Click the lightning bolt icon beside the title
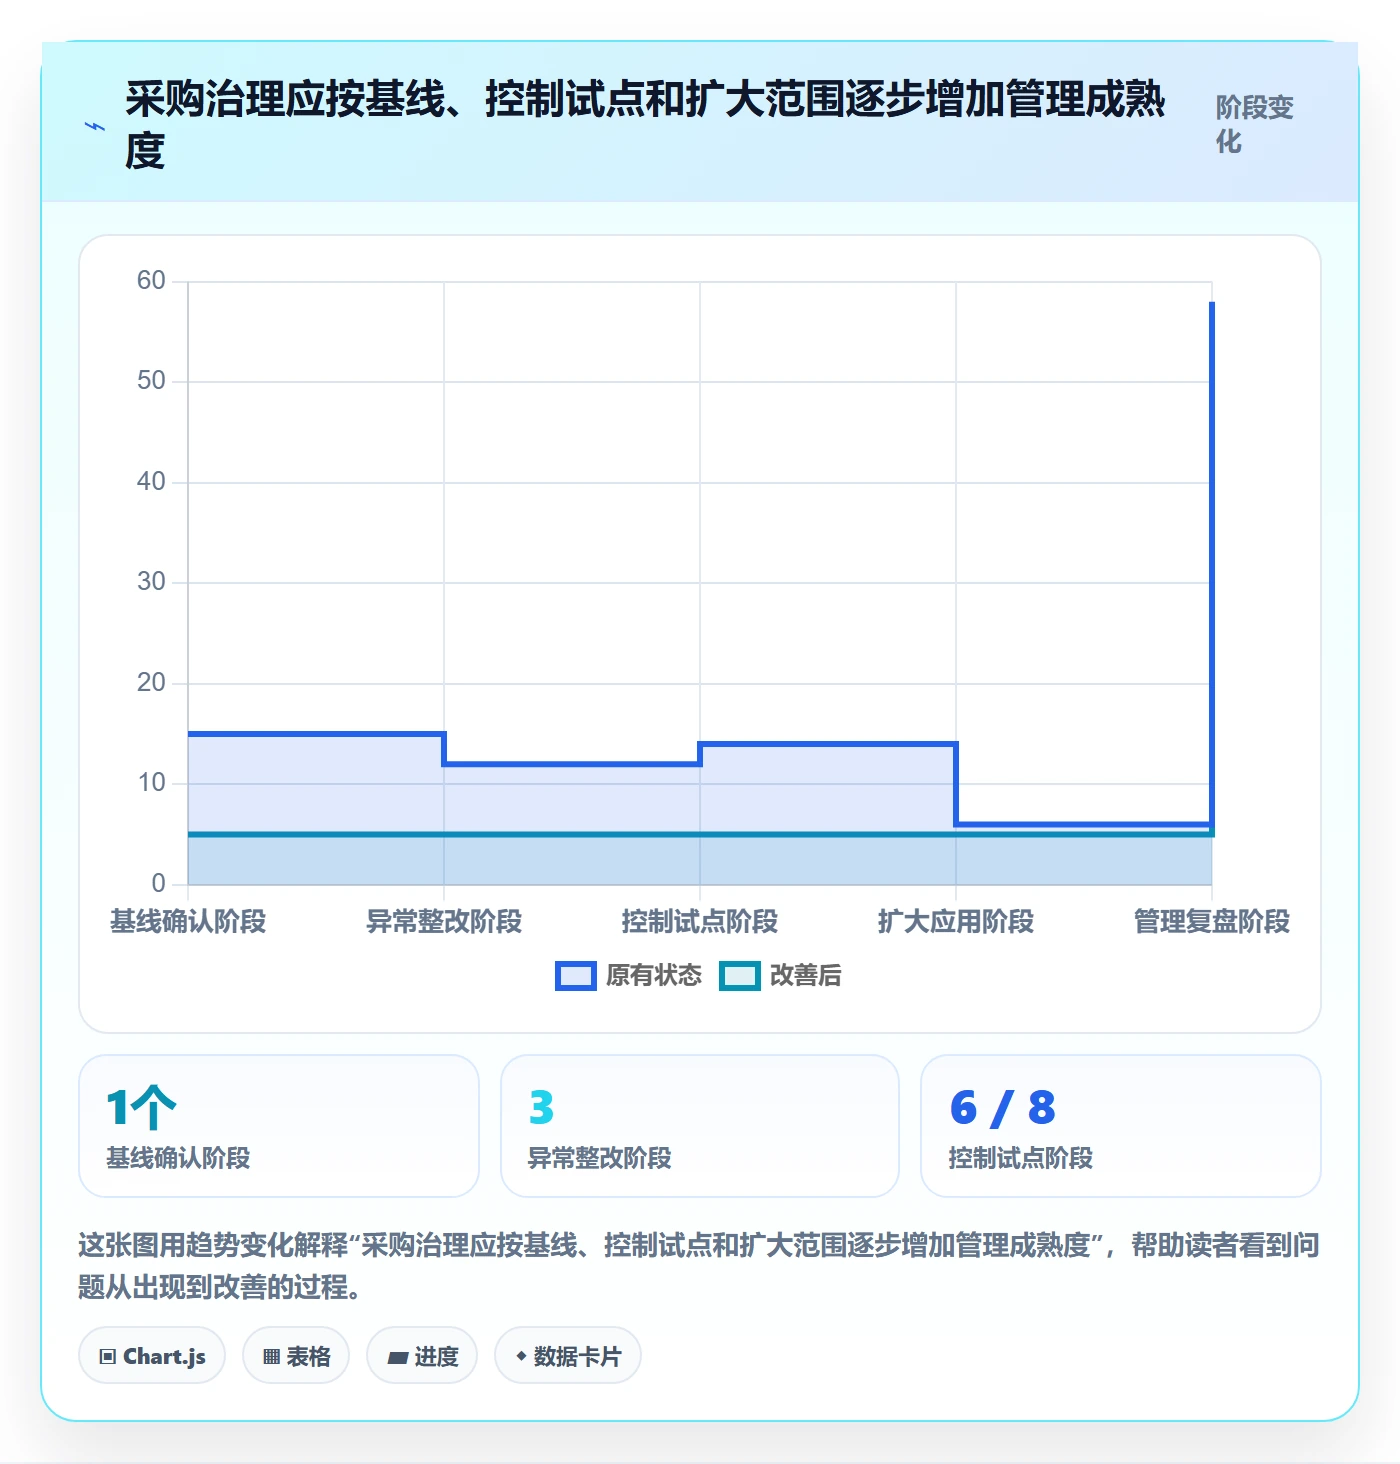This screenshot has height=1464, width=1400. pyautogui.click(x=95, y=126)
